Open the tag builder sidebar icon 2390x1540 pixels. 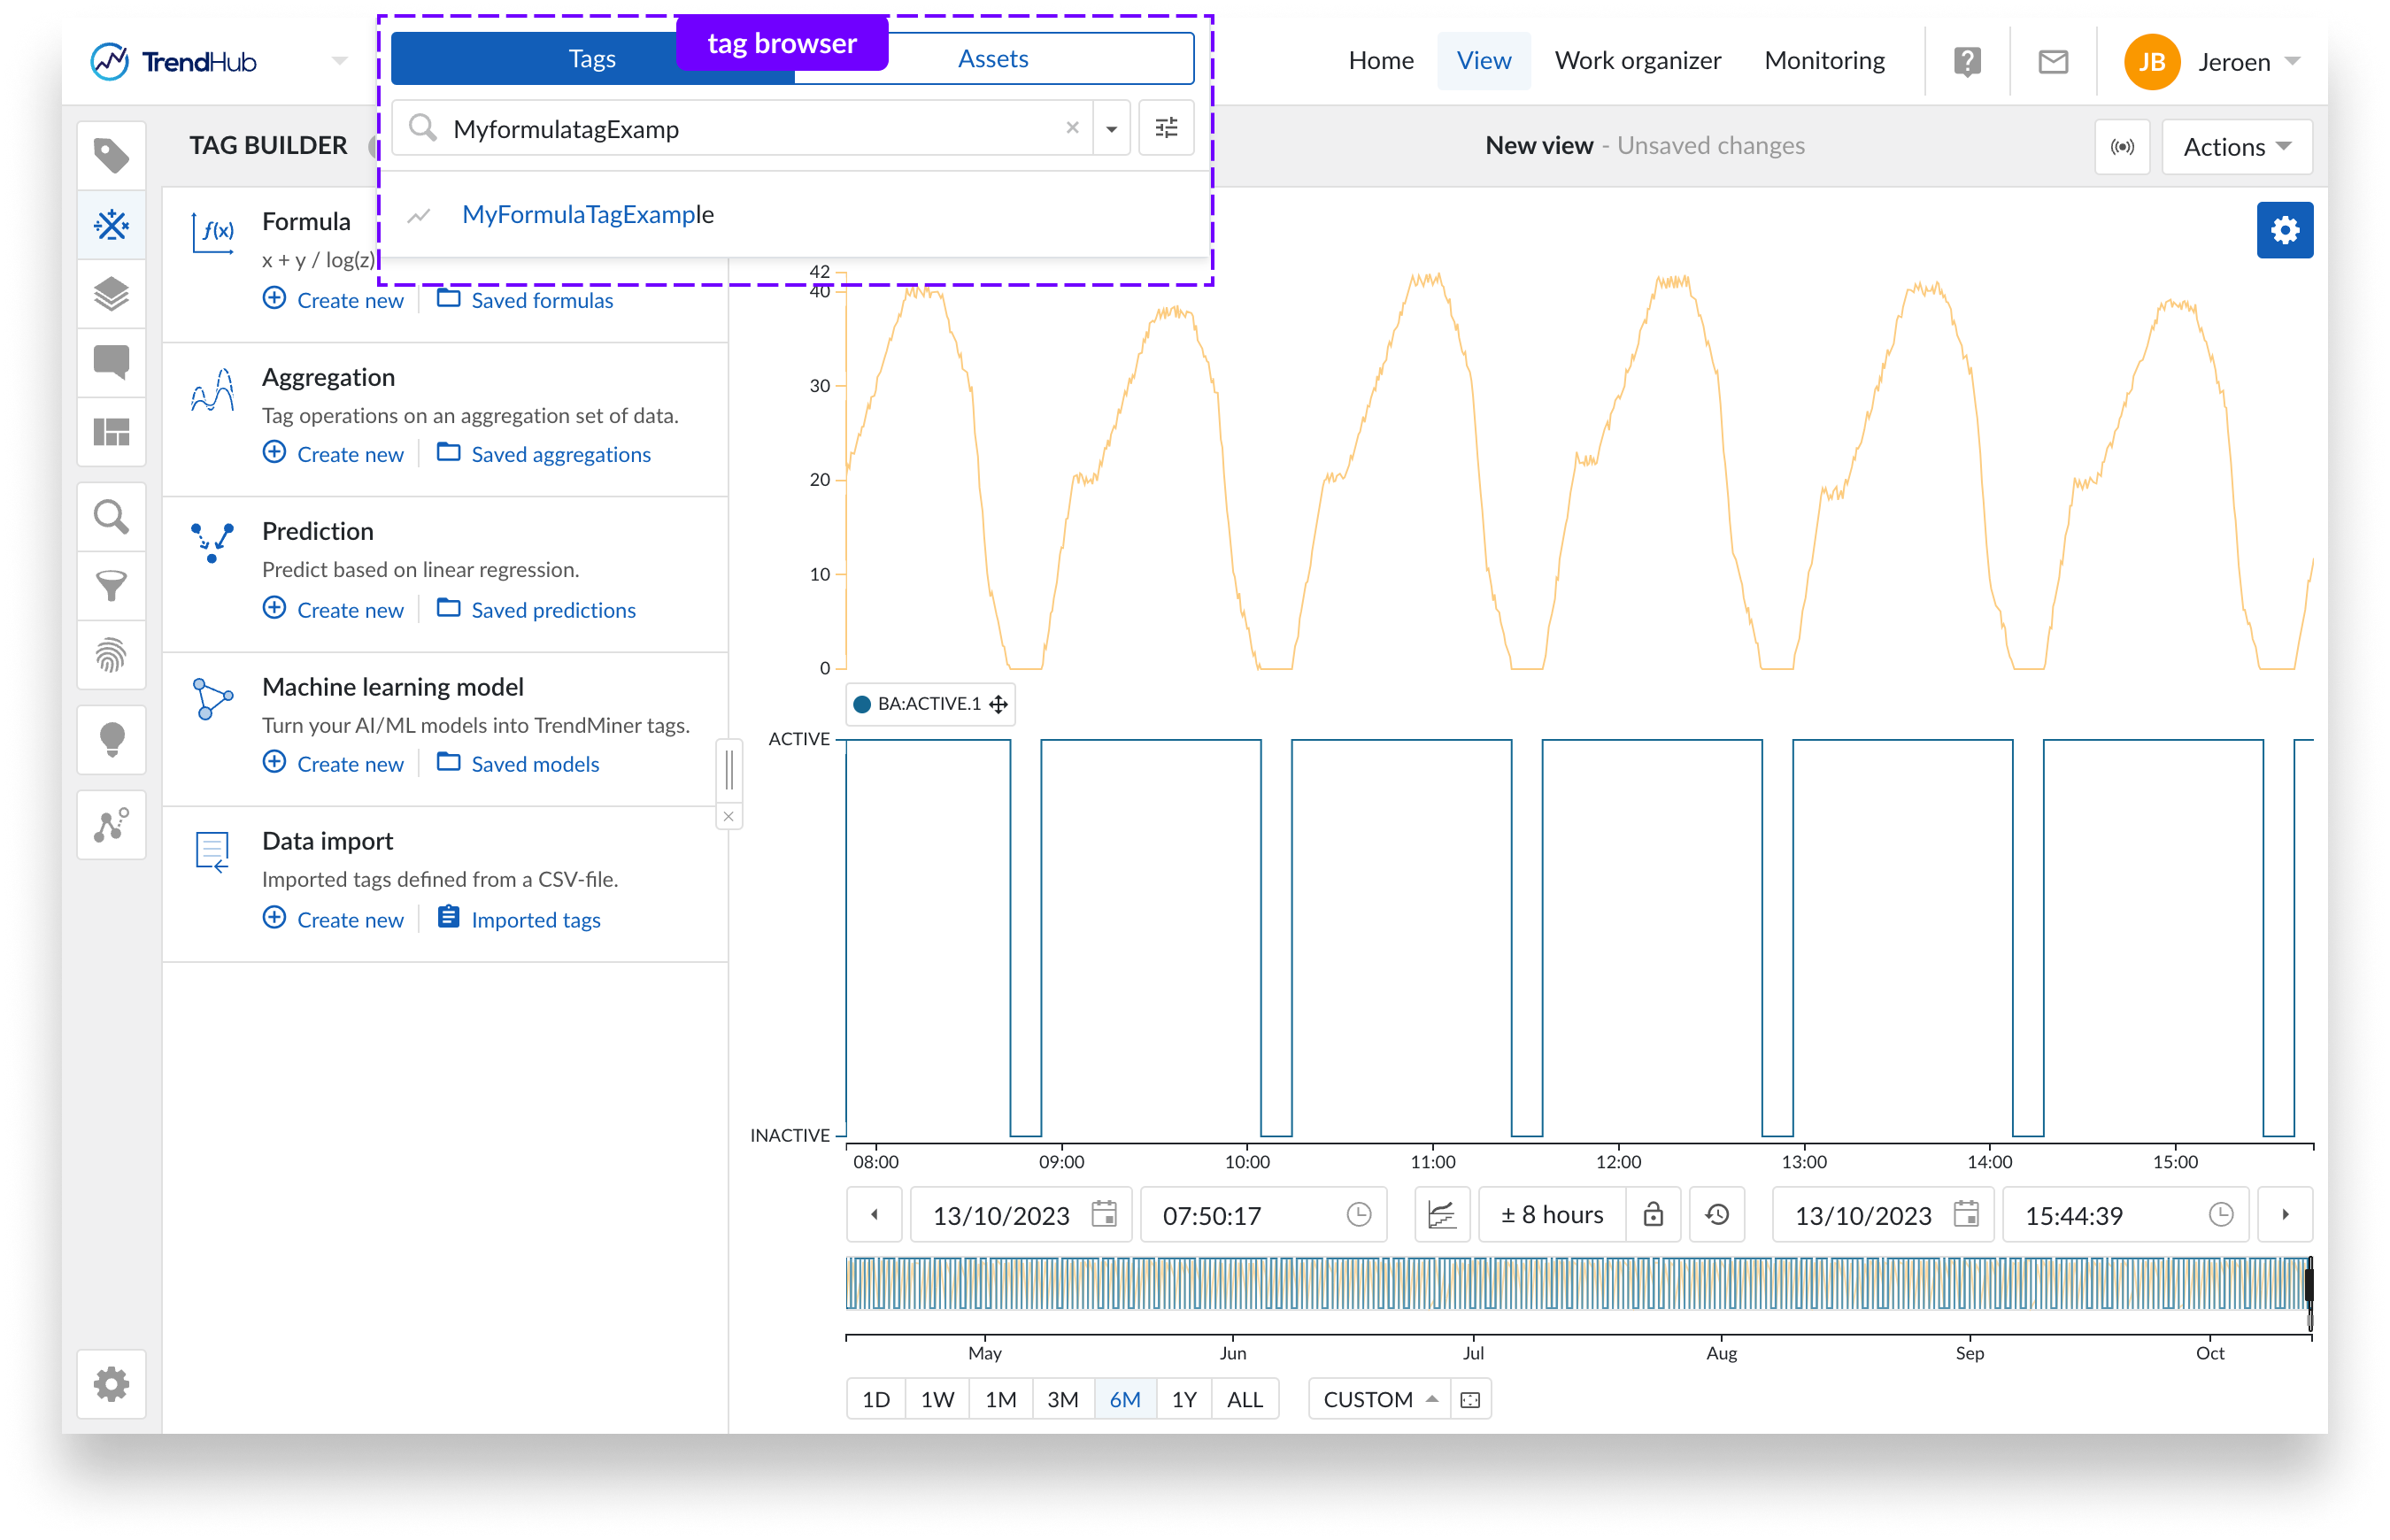click(x=111, y=225)
